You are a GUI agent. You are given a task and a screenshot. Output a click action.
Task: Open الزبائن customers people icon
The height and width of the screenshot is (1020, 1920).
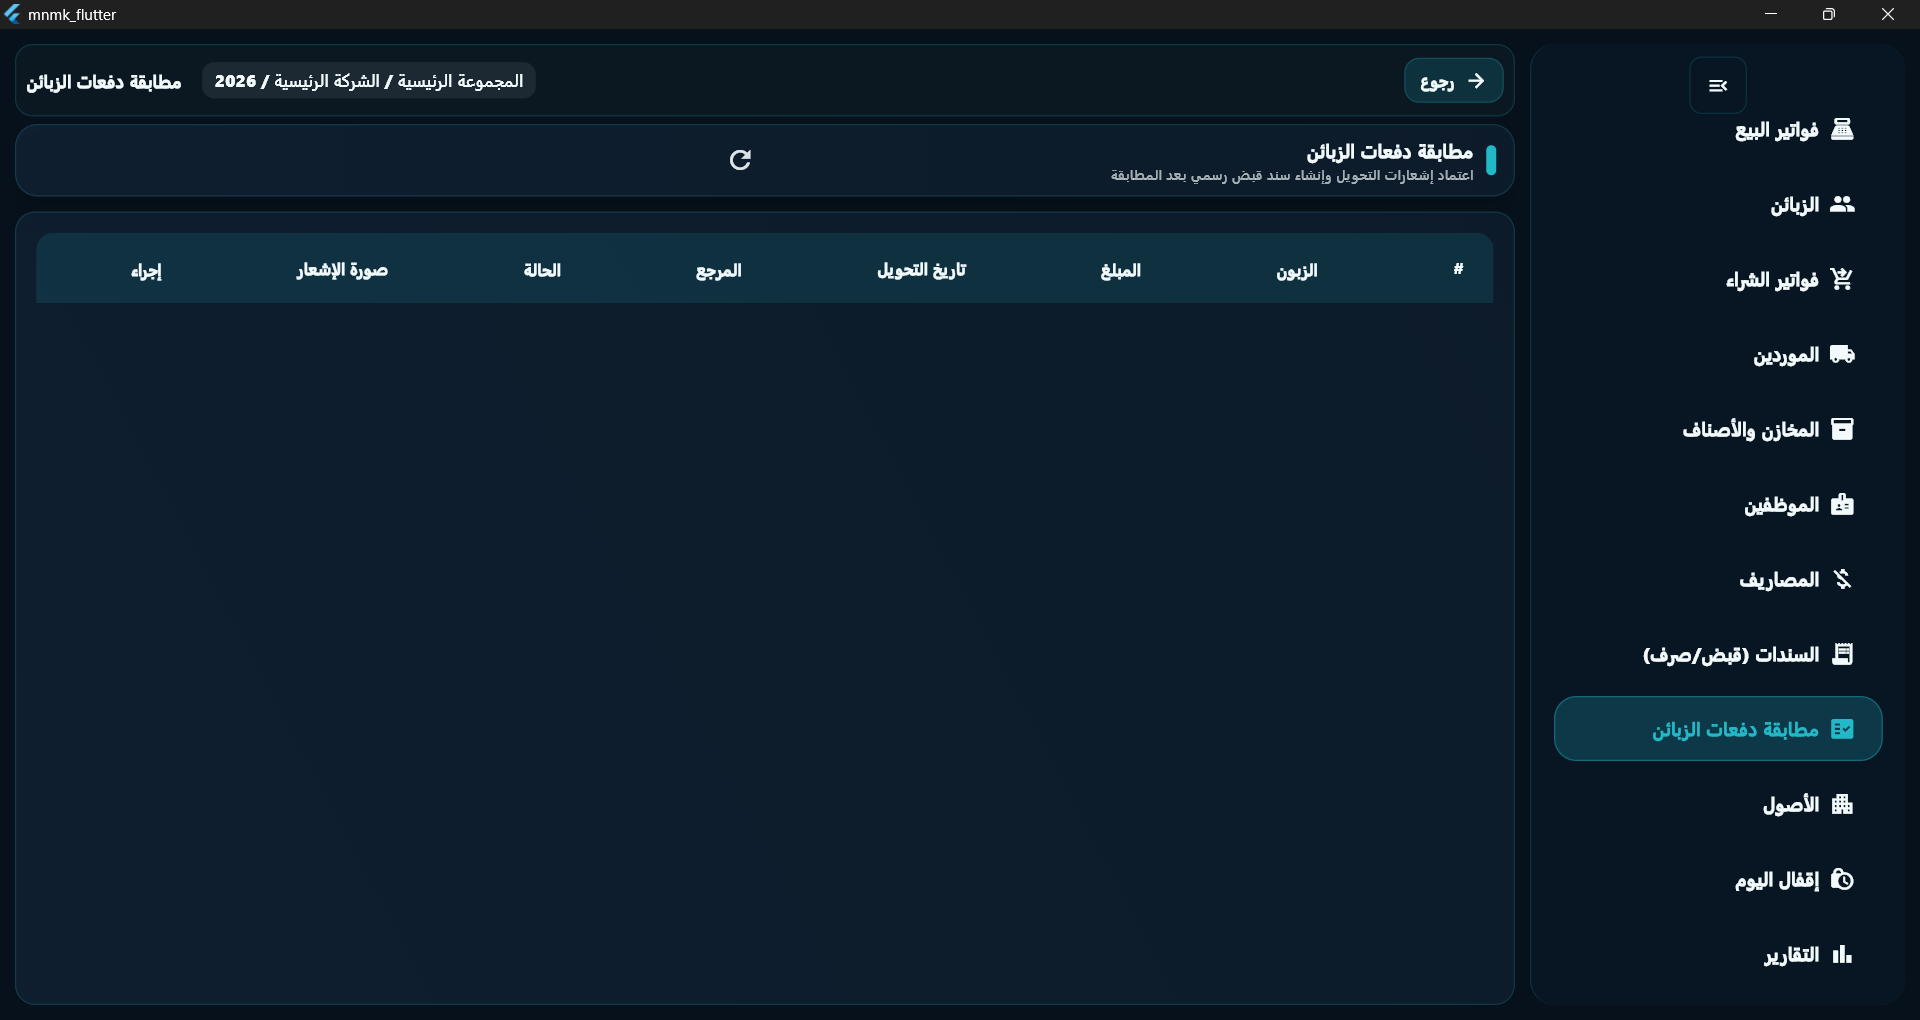(1842, 205)
